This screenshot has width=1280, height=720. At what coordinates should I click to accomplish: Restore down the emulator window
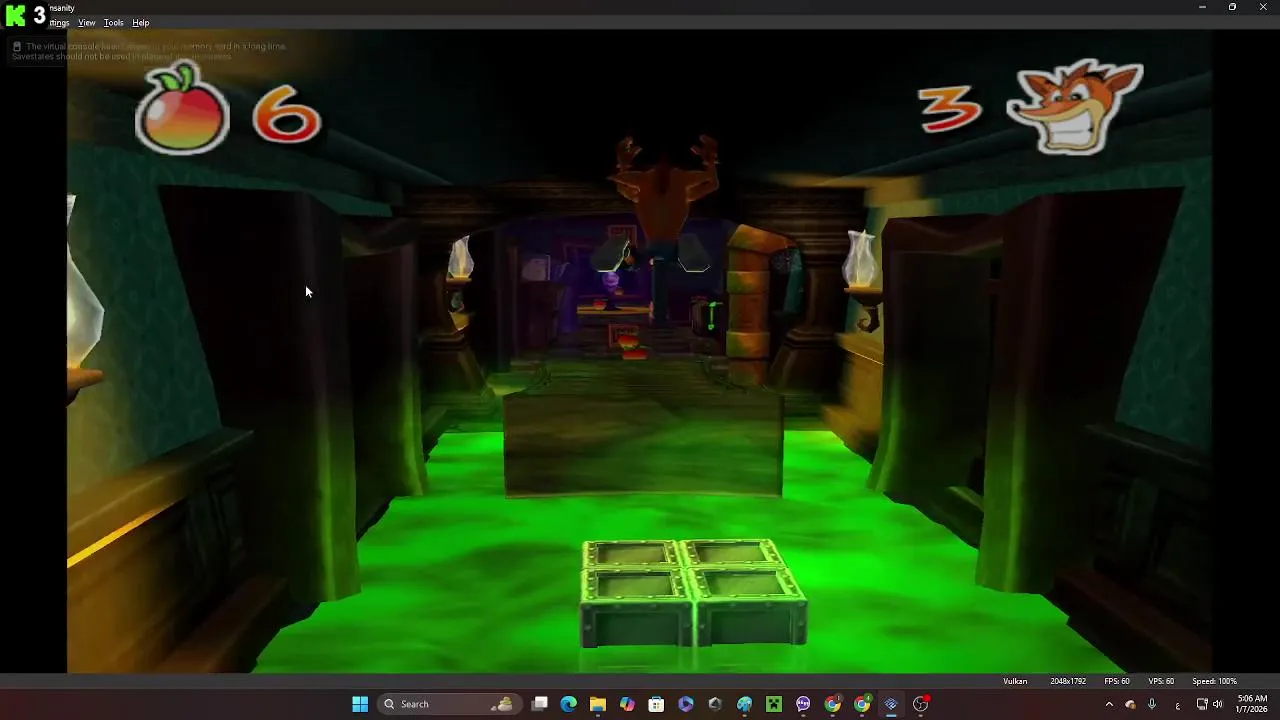[1232, 7]
